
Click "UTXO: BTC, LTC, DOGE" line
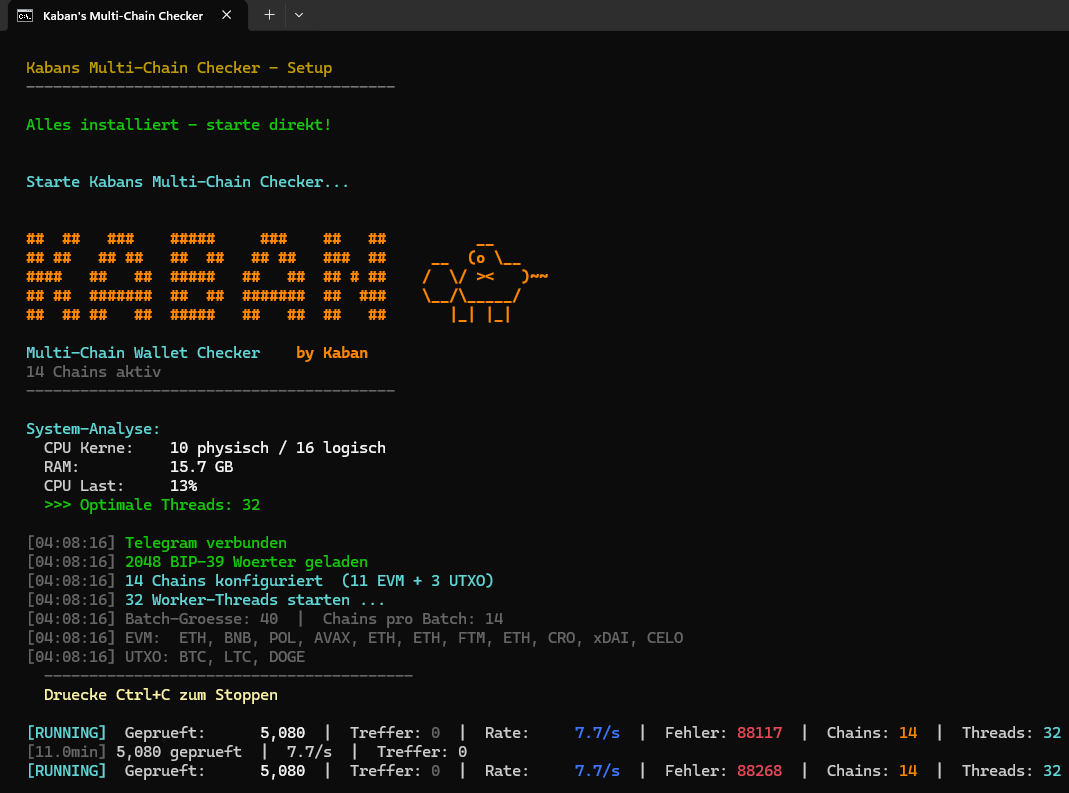coord(215,657)
